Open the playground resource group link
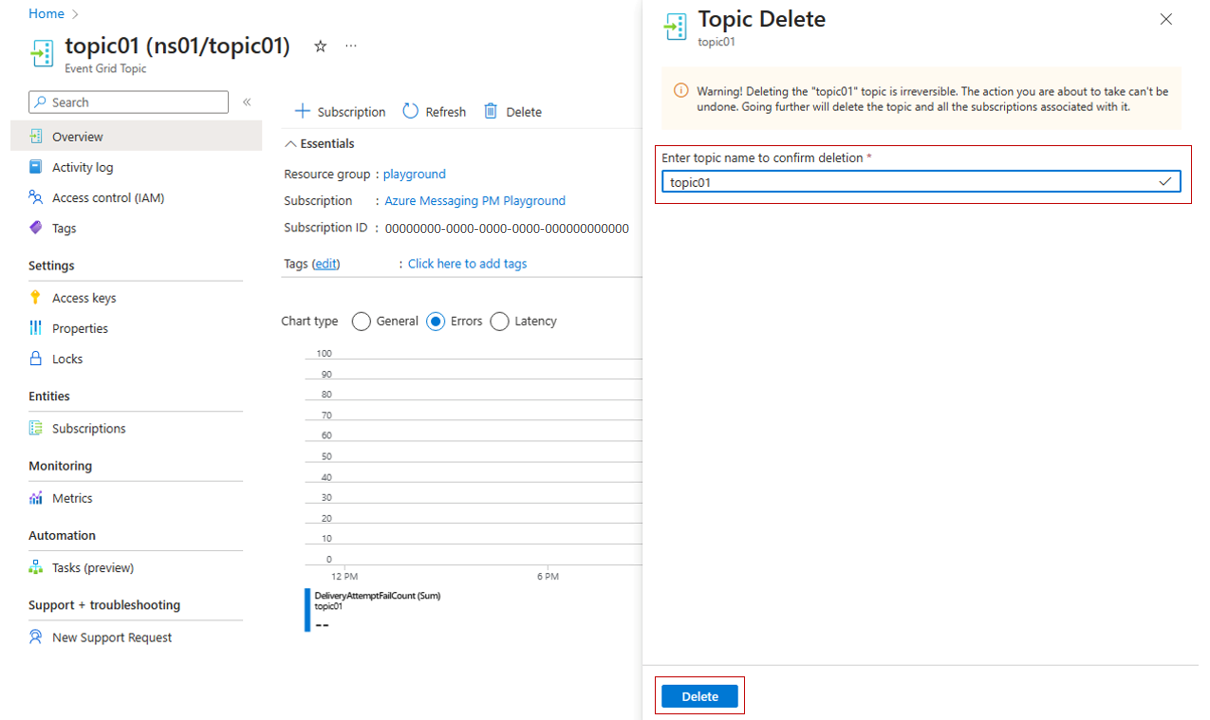 tap(414, 174)
